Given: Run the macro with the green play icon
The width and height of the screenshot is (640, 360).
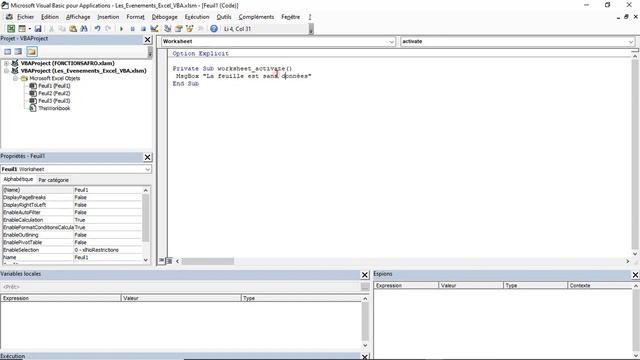Looking at the screenshot, I should point(121,29).
